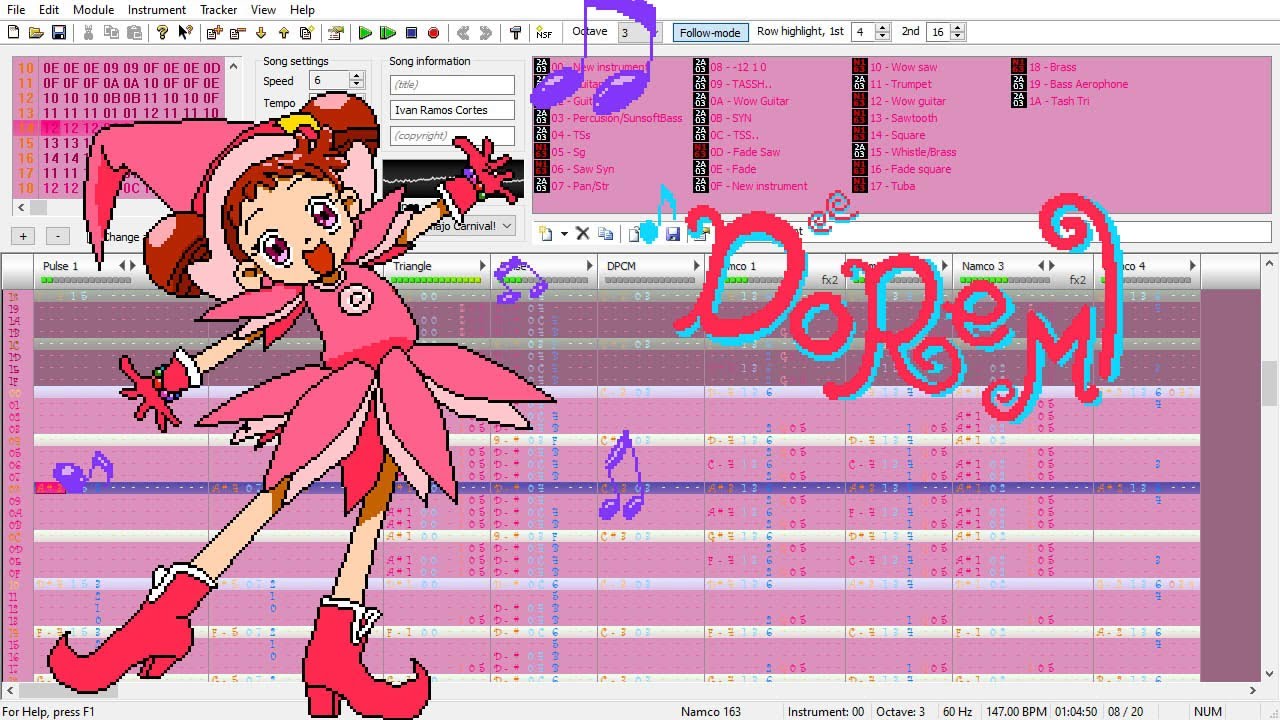This screenshot has height=720, width=1280.
Task: Click pattern editor horizontal scroll right arrow
Action: 1254,690
